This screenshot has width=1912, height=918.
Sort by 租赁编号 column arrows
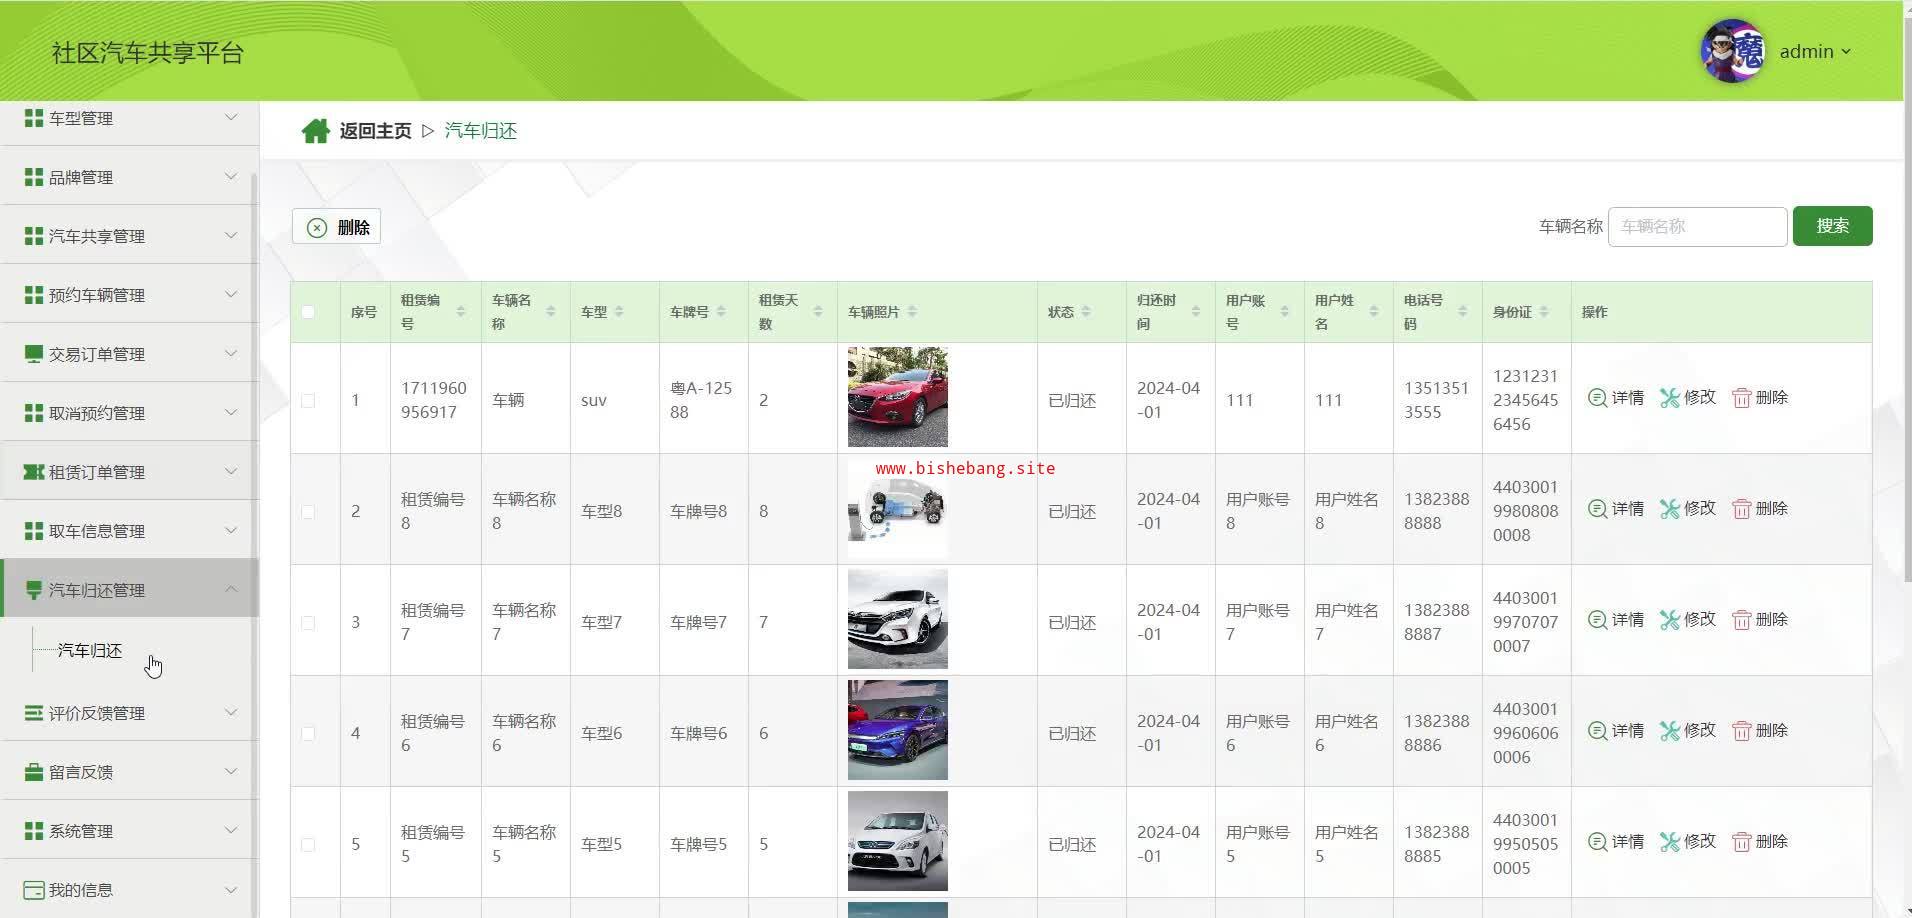[x=461, y=312]
